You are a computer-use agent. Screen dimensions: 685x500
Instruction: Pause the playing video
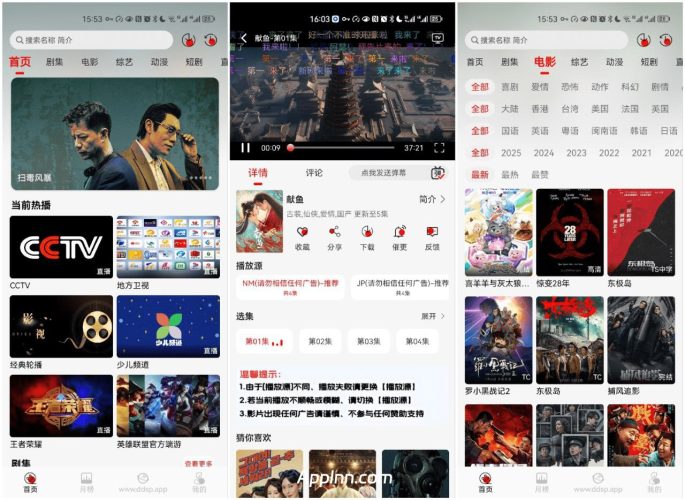point(246,148)
